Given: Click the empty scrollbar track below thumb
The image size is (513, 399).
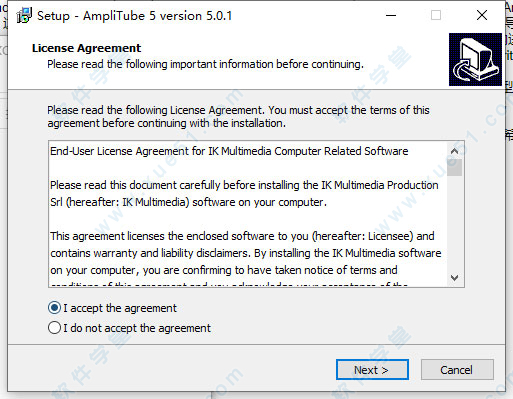Looking at the screenshot, I should (x=454, y=223).
